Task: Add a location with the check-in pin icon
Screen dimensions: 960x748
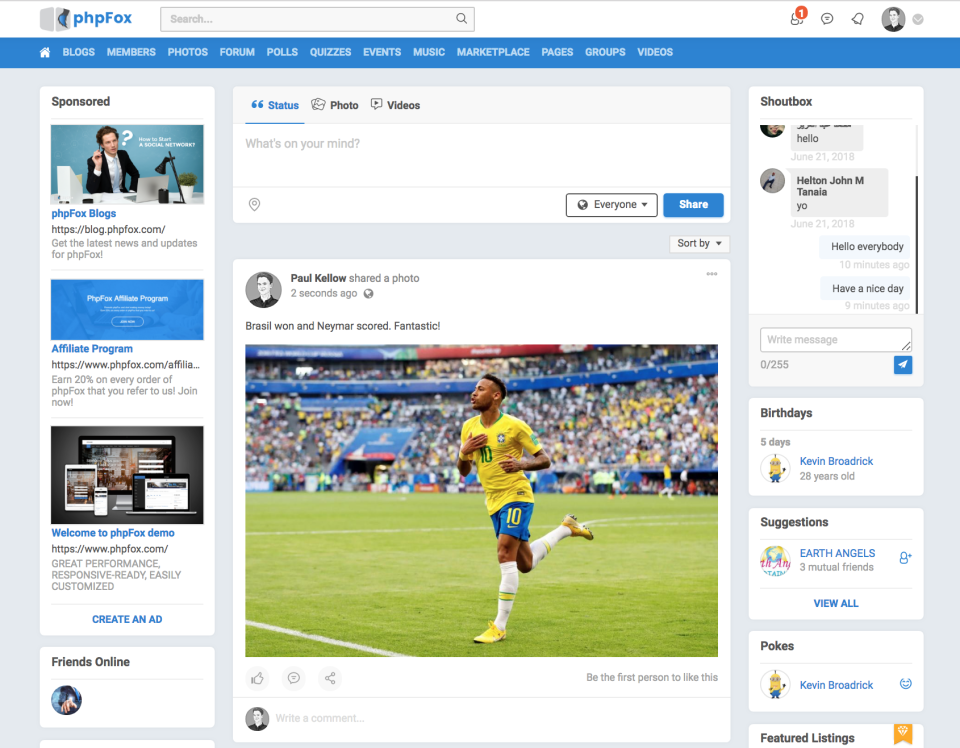Action: coord(254,204)
